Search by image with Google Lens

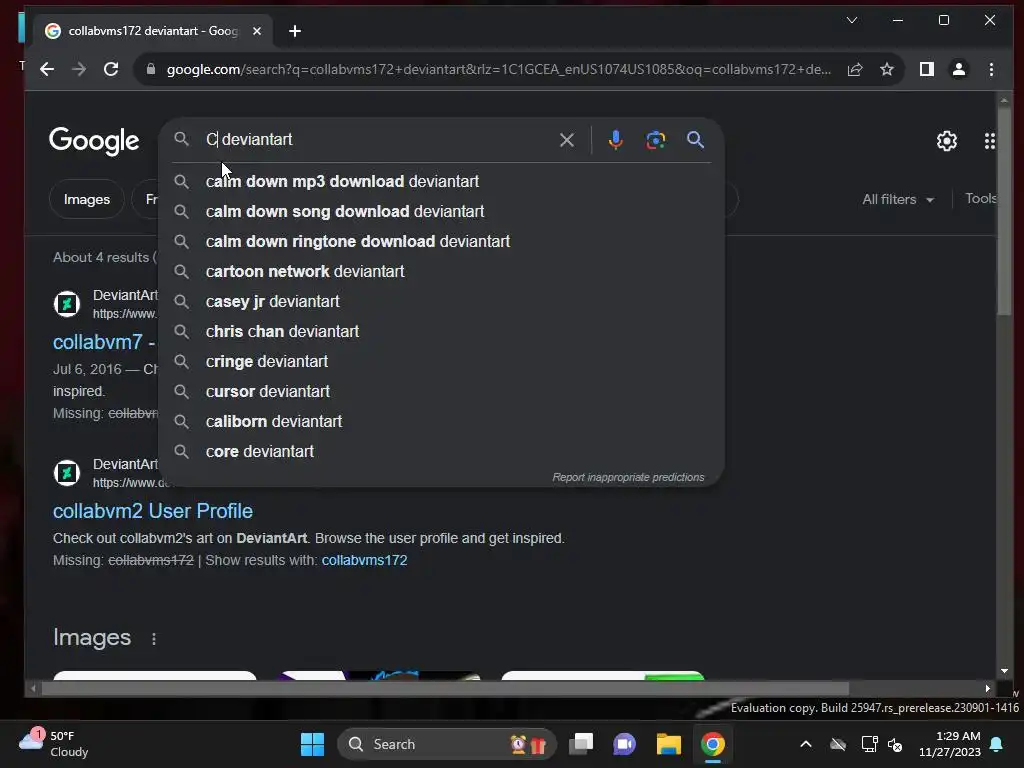(655, 140)
